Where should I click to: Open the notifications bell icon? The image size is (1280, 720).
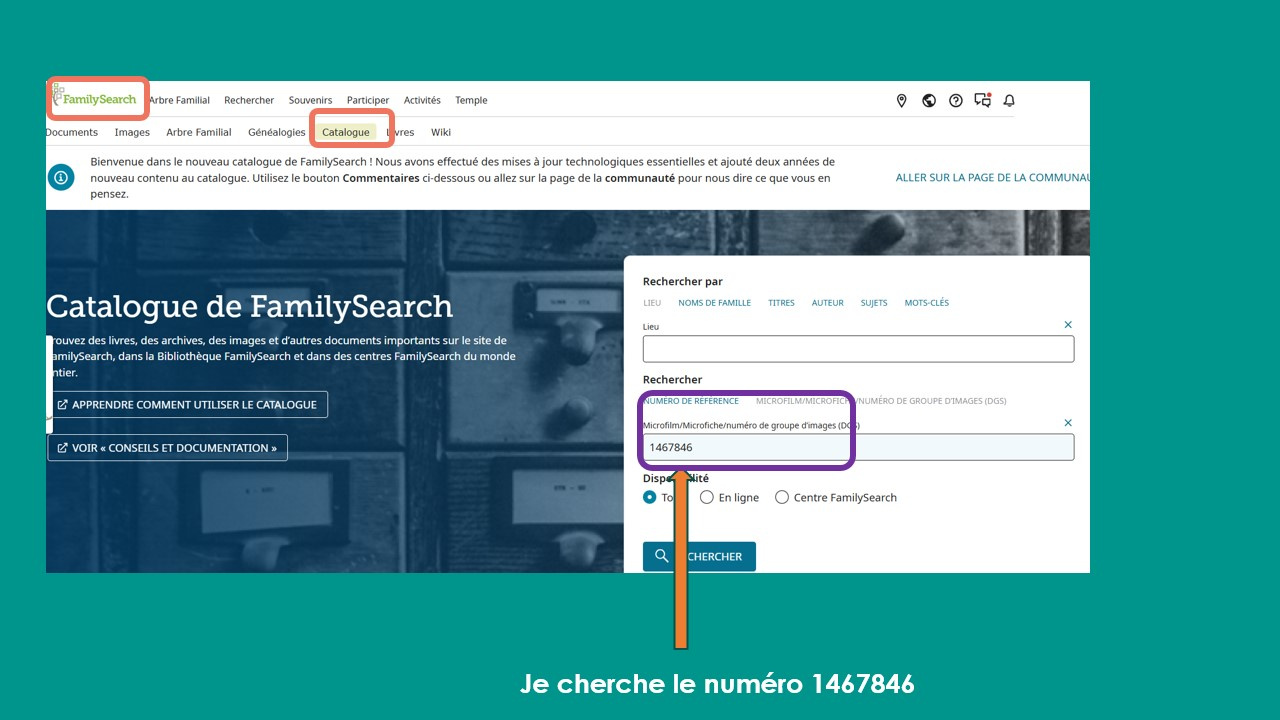[1009, 100]
